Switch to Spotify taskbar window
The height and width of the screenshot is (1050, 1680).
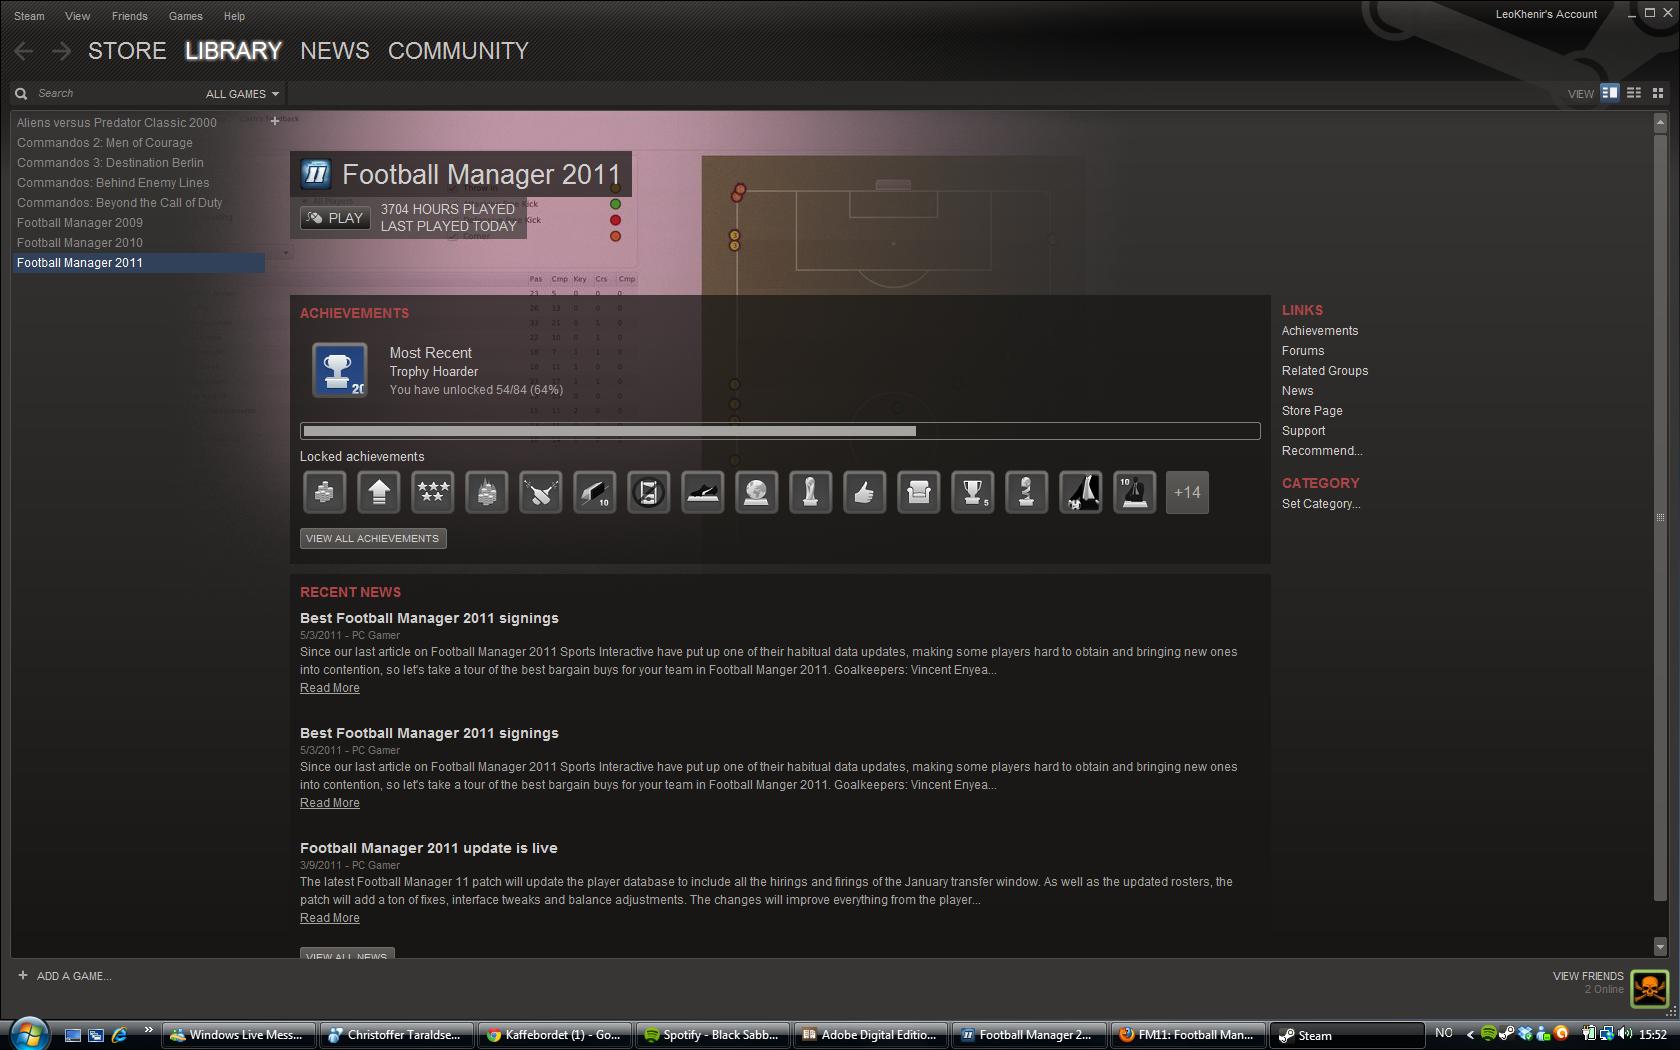[x=714, y=1035]
